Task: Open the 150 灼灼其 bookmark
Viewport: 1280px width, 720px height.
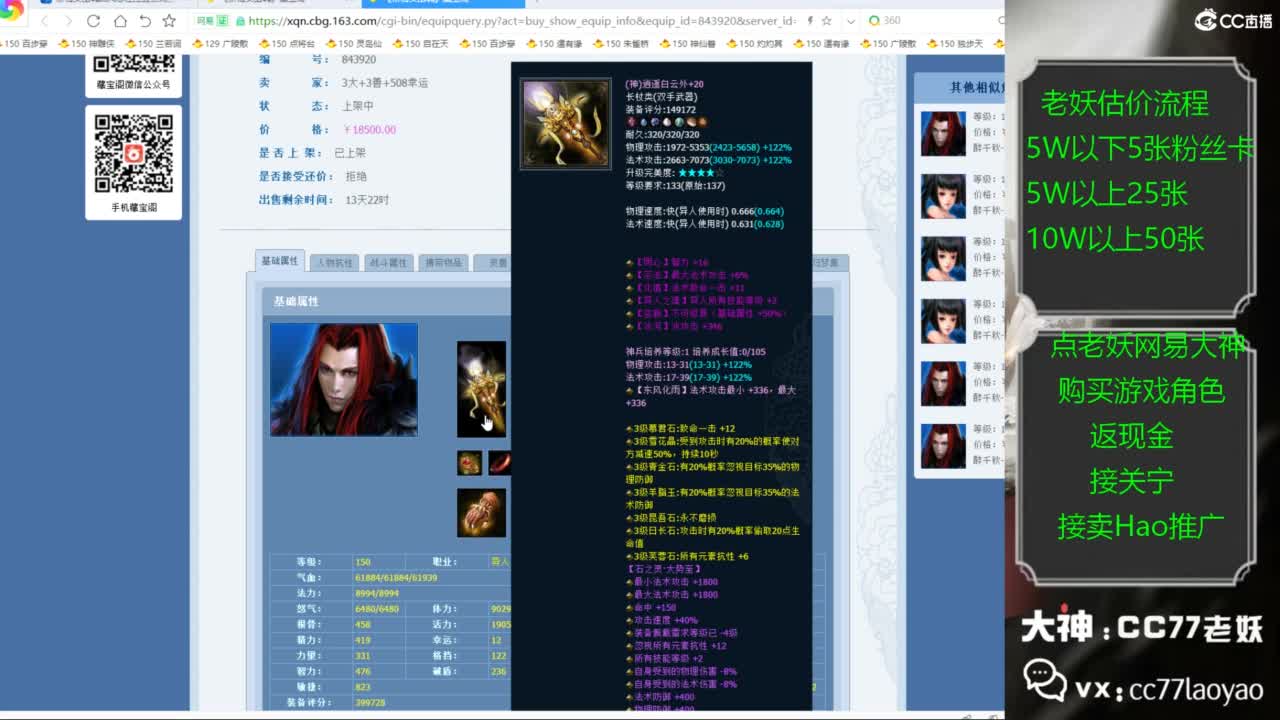Action: pos(755,44)
